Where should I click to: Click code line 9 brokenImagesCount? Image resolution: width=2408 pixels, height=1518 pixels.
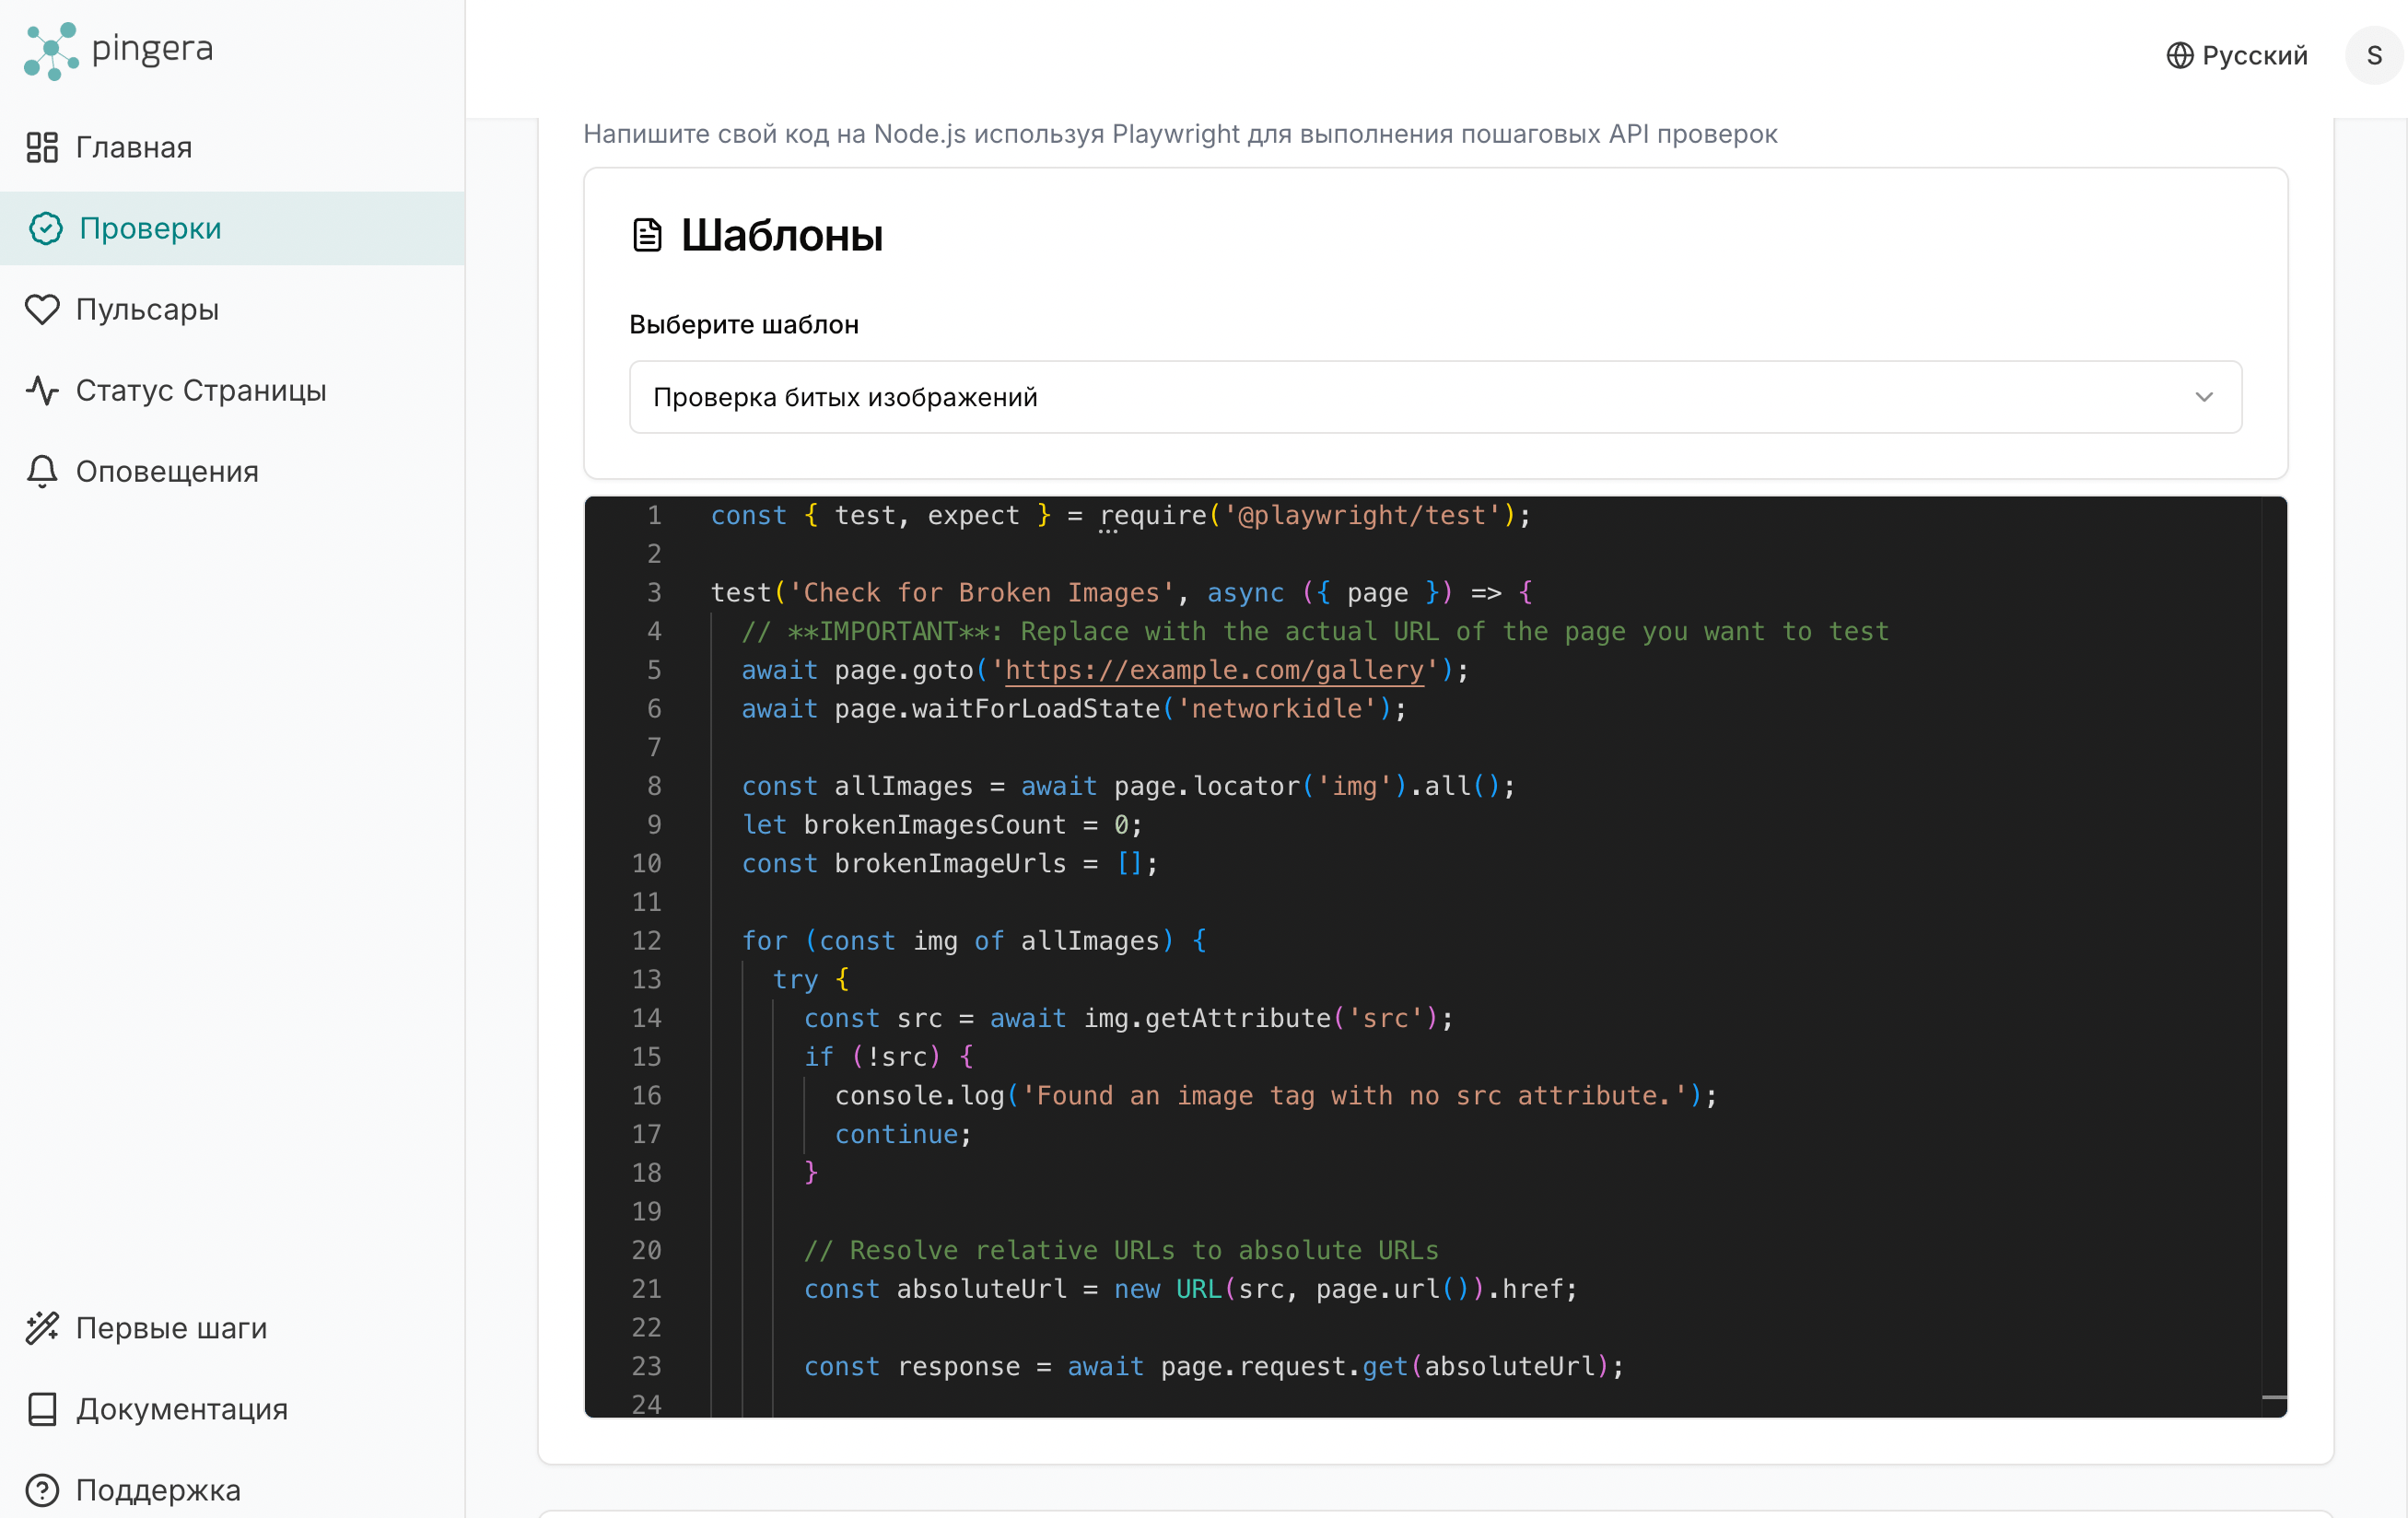pyautogui.click(x=934, y=825)
